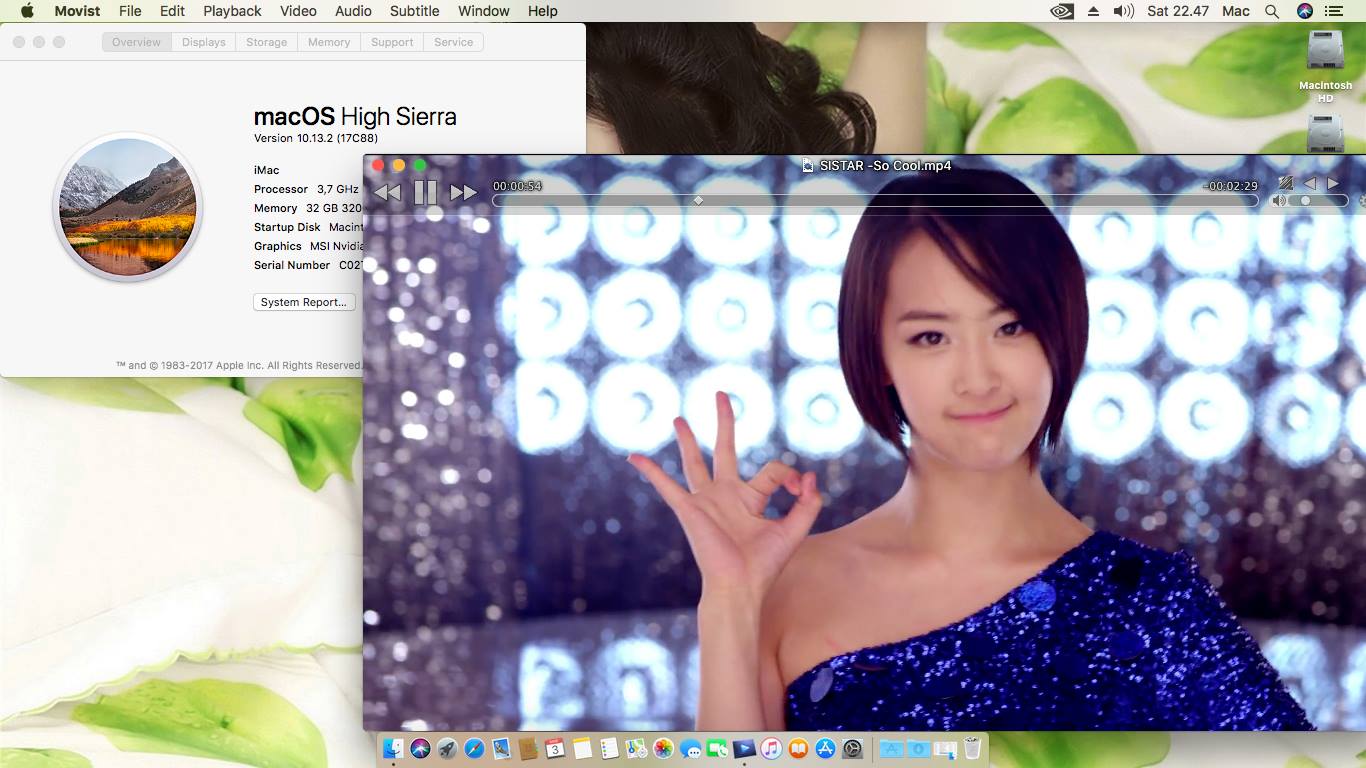Open the File menu
The width and height of the screenshot is (1366, 768).
point(130,11)
